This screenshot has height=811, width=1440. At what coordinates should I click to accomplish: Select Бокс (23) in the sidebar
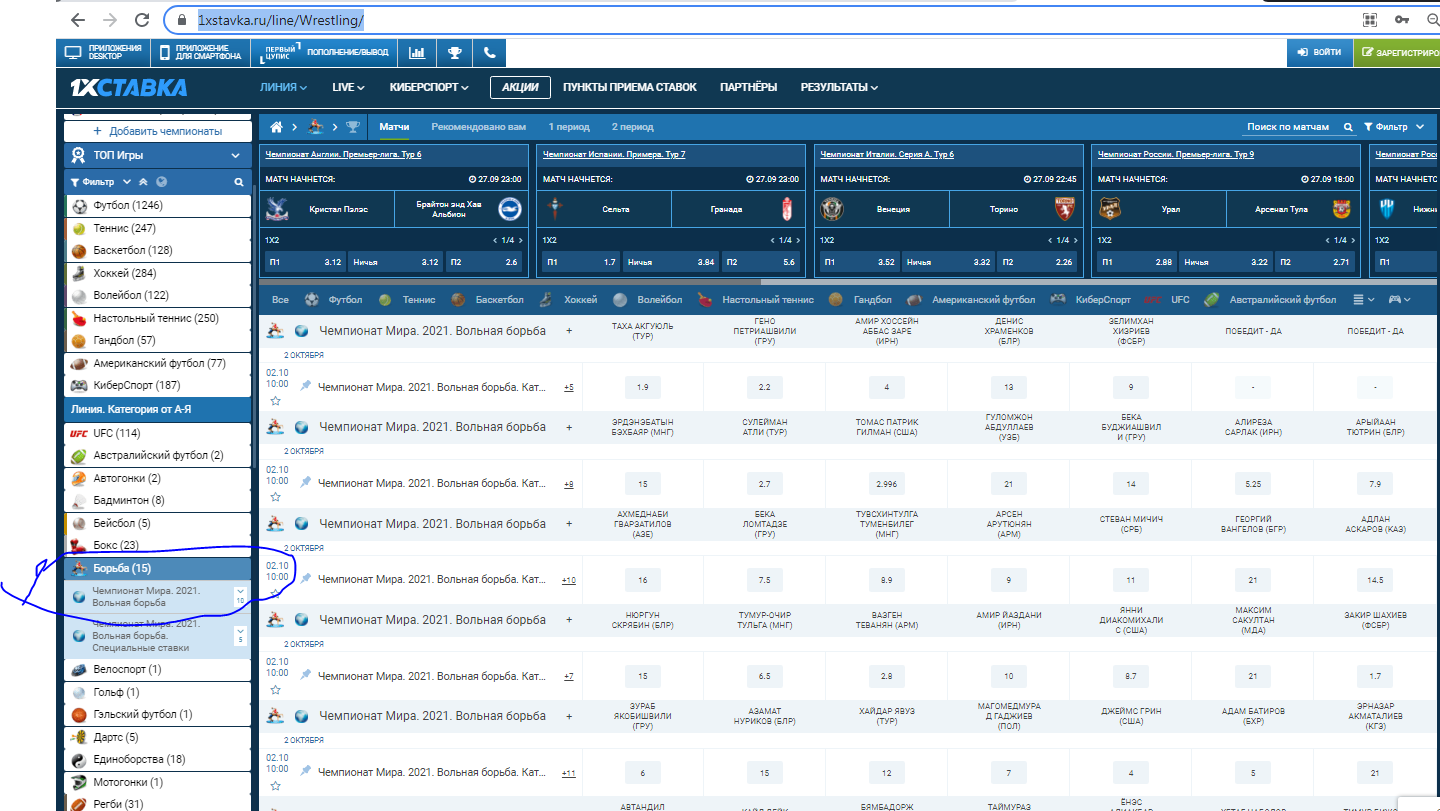157,545
